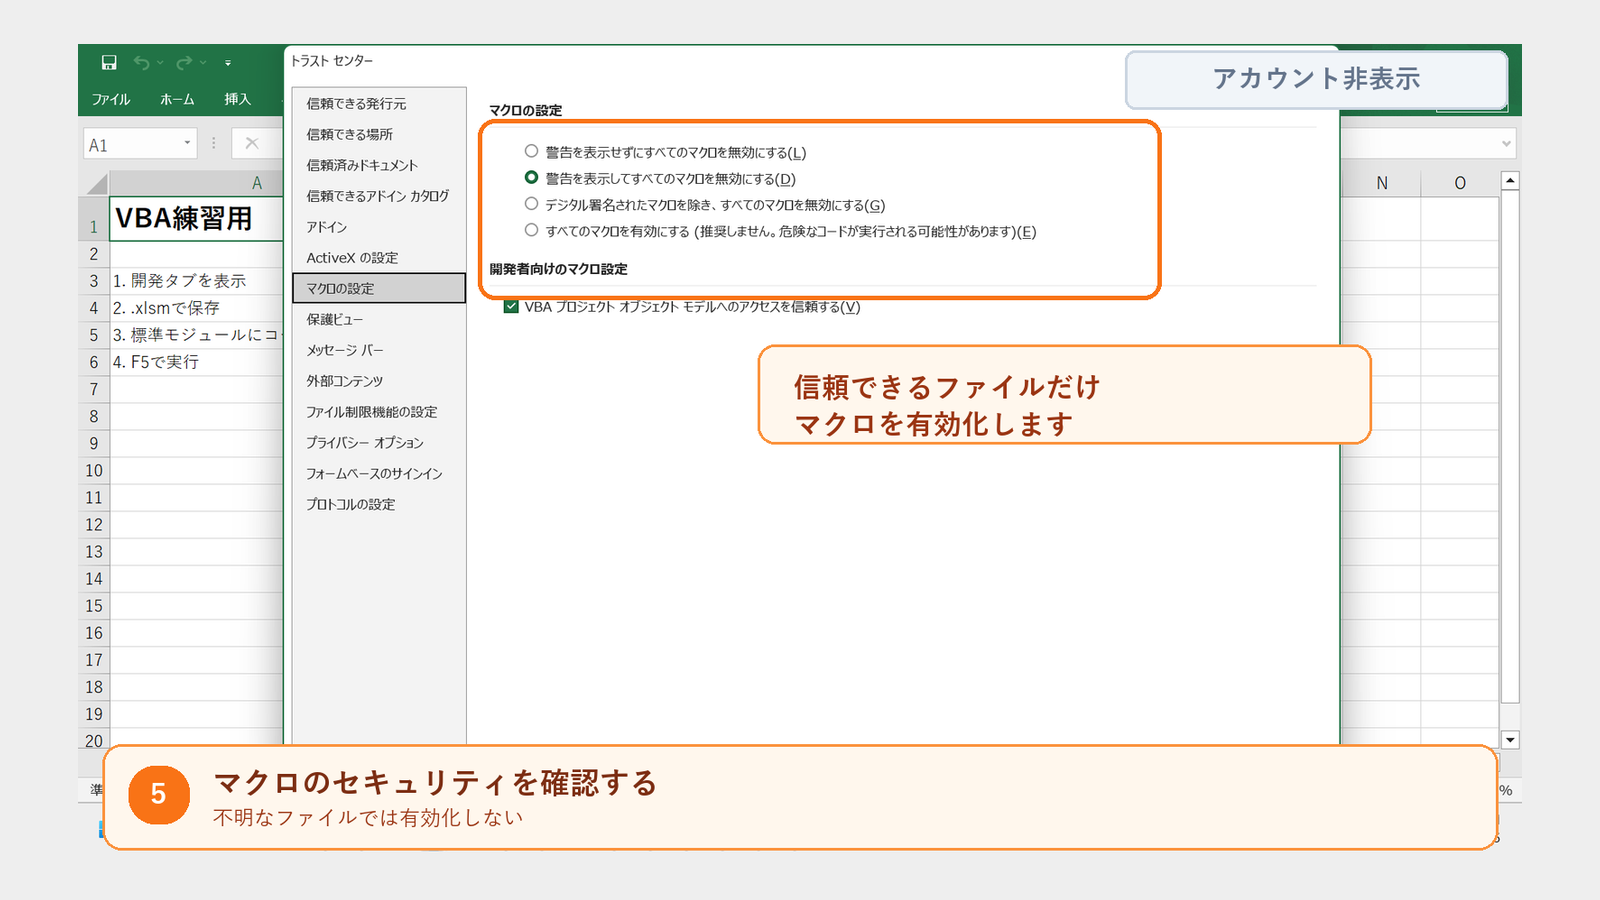The height and width of the screenshot is (900, 1600).
Task: Select row 20 header
Action: [x=94, y=740]
